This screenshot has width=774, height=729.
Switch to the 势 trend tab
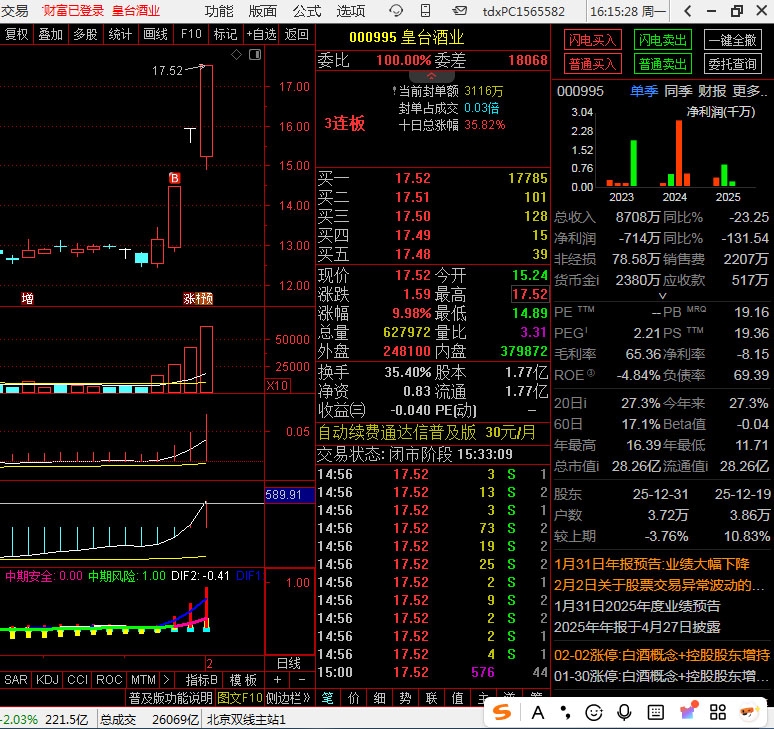click(x=405, y=698)
